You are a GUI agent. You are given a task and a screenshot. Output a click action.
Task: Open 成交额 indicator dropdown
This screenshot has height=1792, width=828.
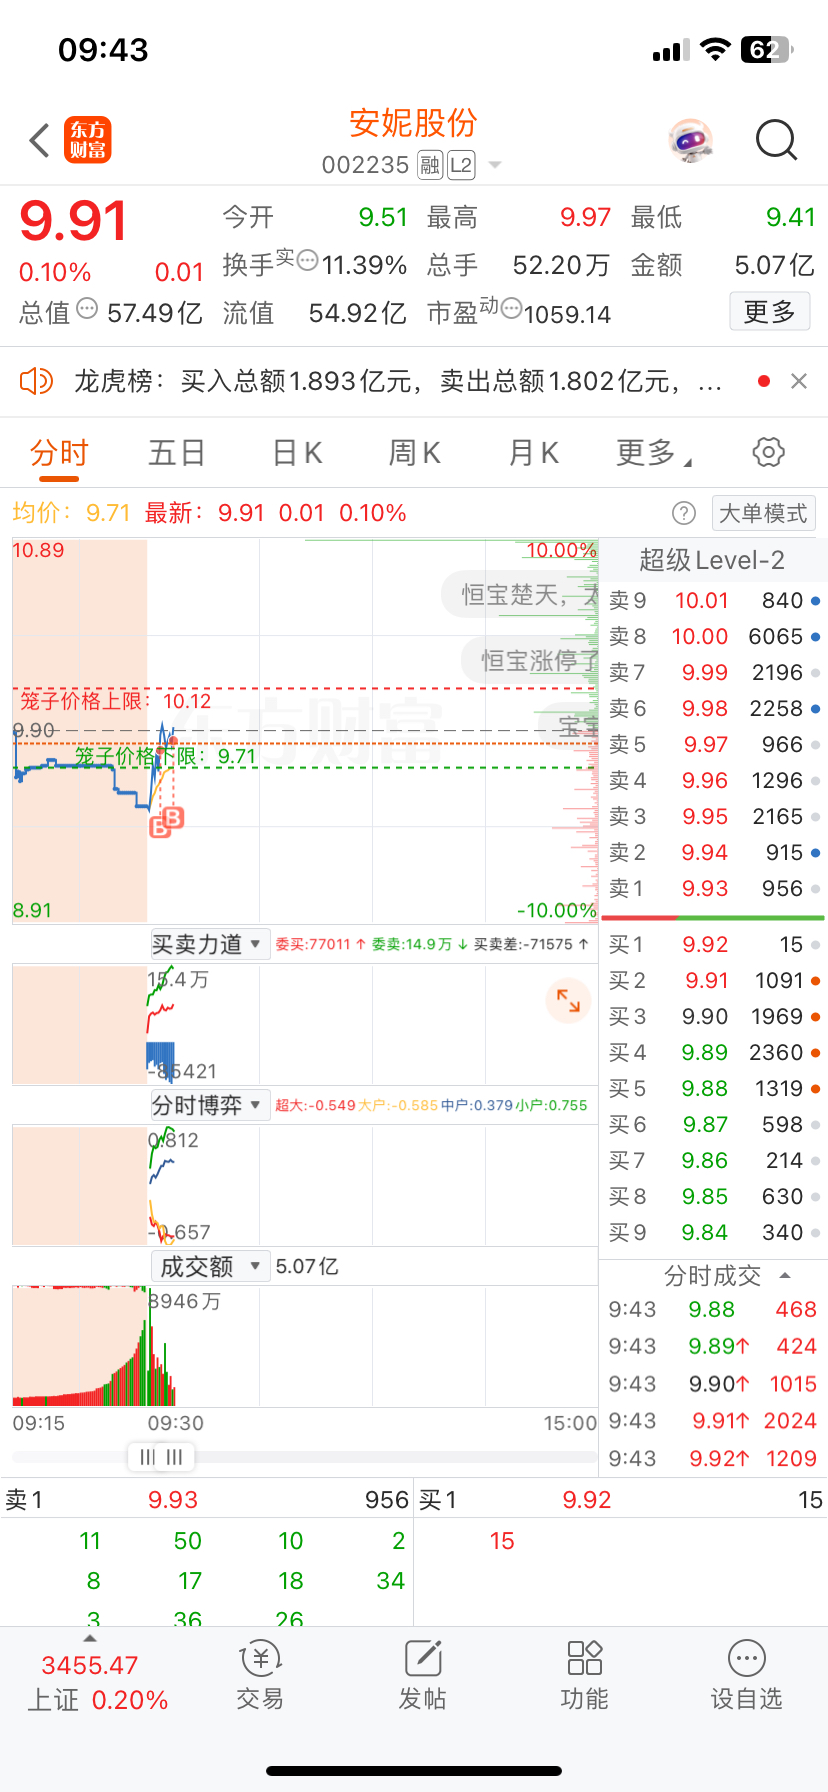tap(210, 1267)
